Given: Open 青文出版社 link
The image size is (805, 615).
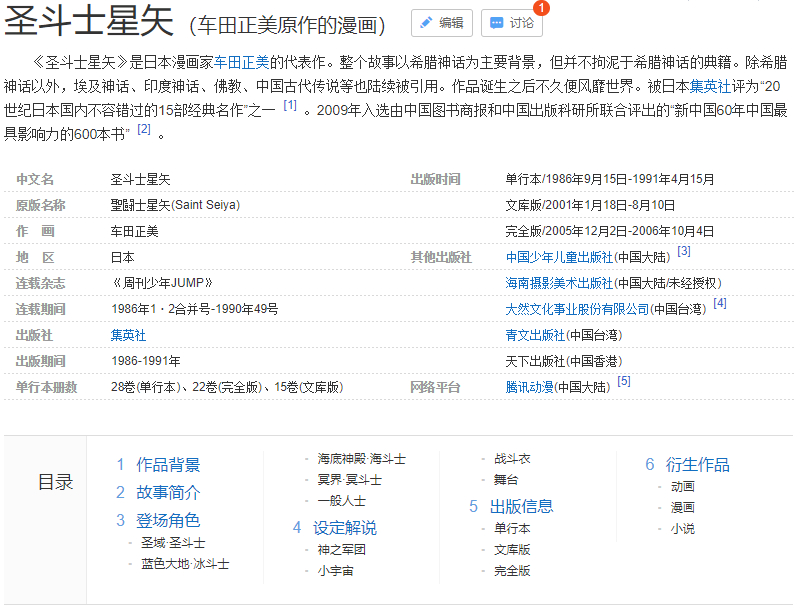Looking at the screenshot, I should click(x=535, y=335).
